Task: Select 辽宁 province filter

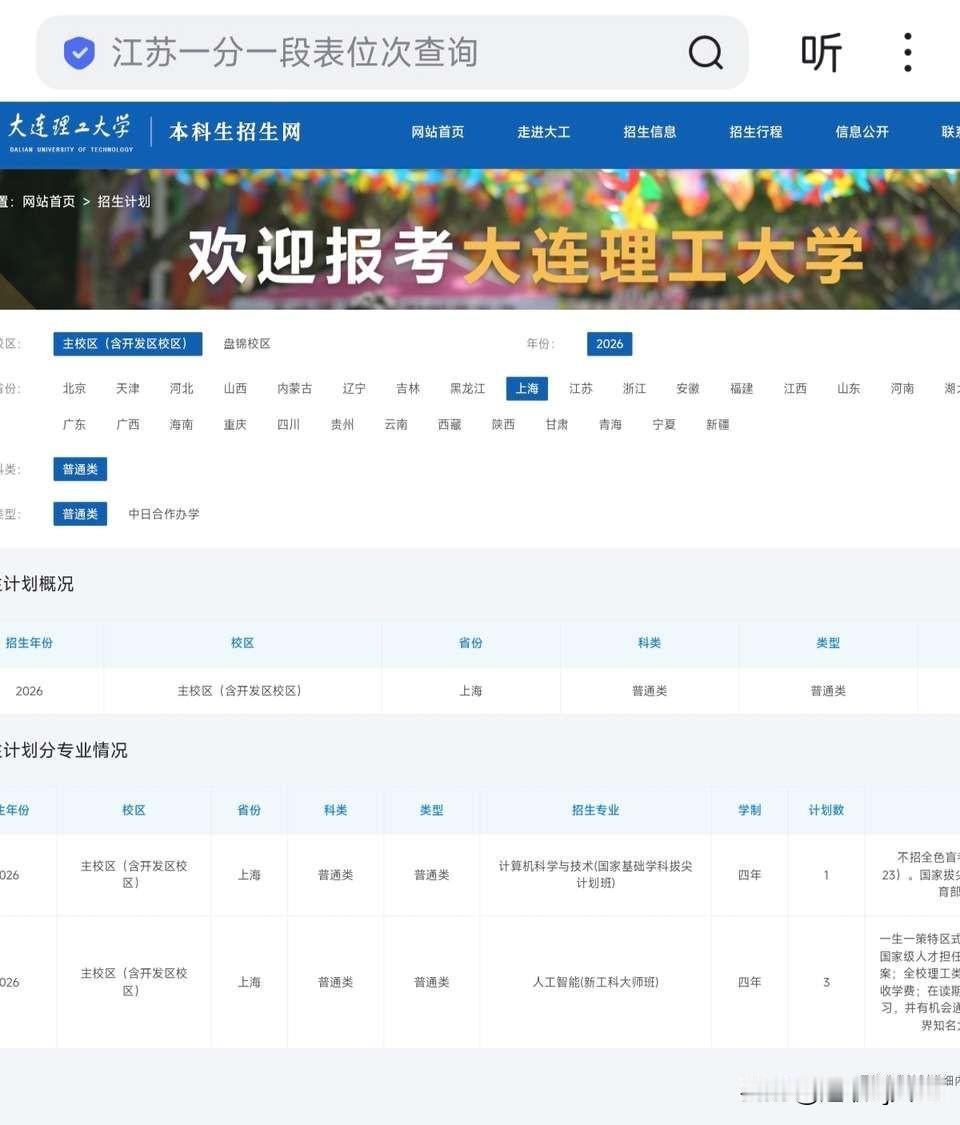Action: coord(354,388)
